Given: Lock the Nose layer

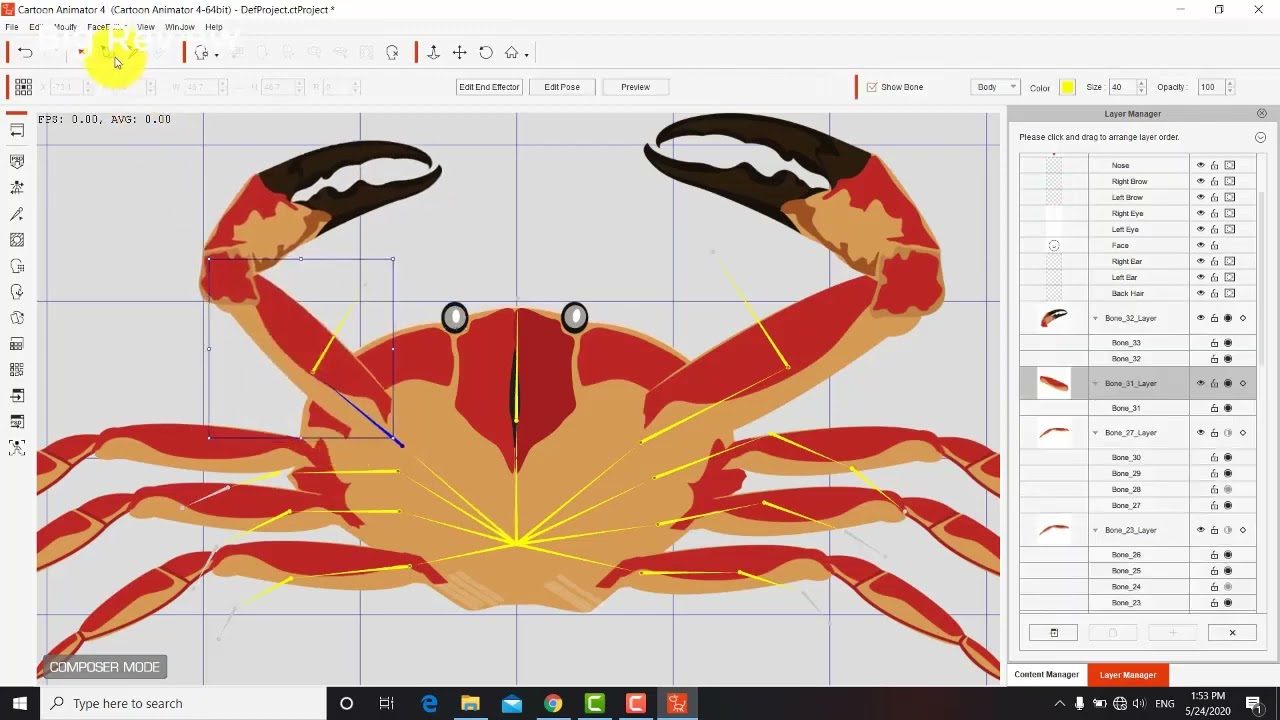Looking at the screenshot, I should point(1214,165).
